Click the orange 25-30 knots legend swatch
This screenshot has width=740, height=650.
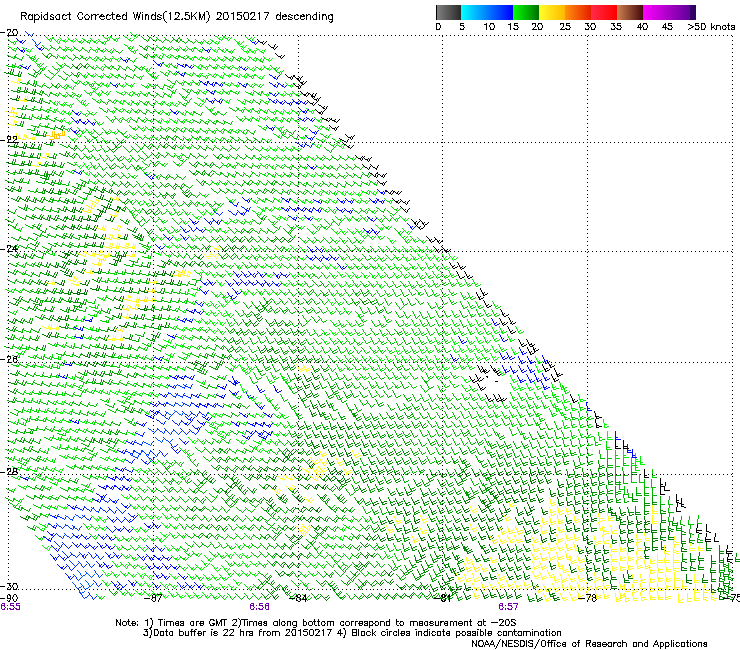(x=578, y=12)
